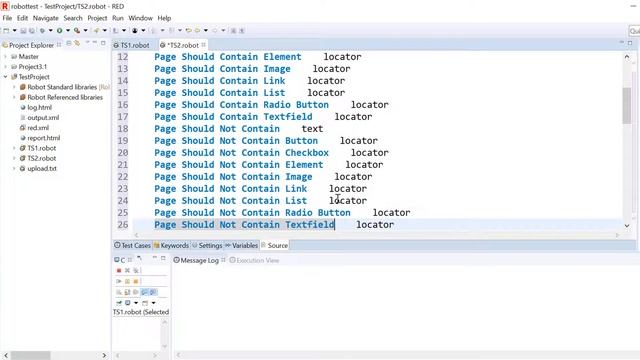Maximize the editor area
This screenshot has height=360, width=640.
point(630,43)
